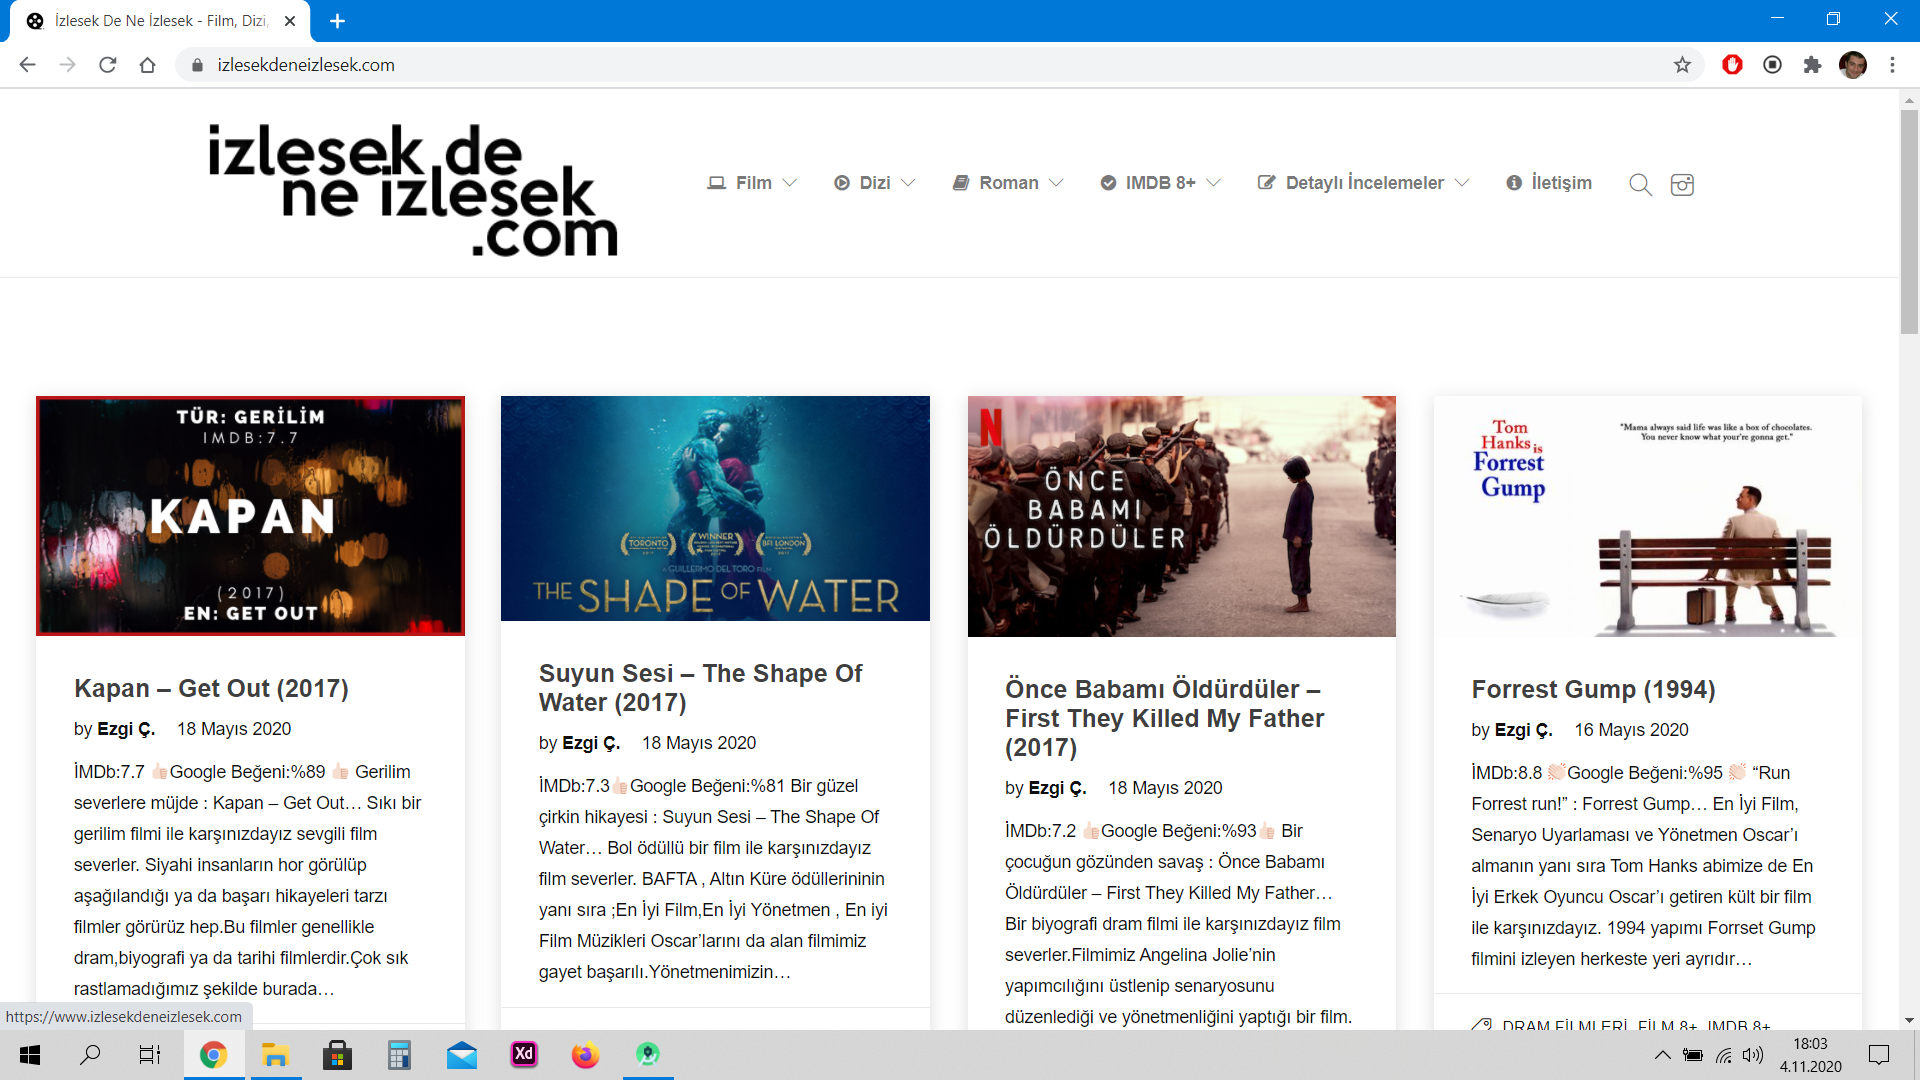1920x1080 pixels.
Task: Click the 16 Mayıs 2020 date text
Action: [1631, 730]
